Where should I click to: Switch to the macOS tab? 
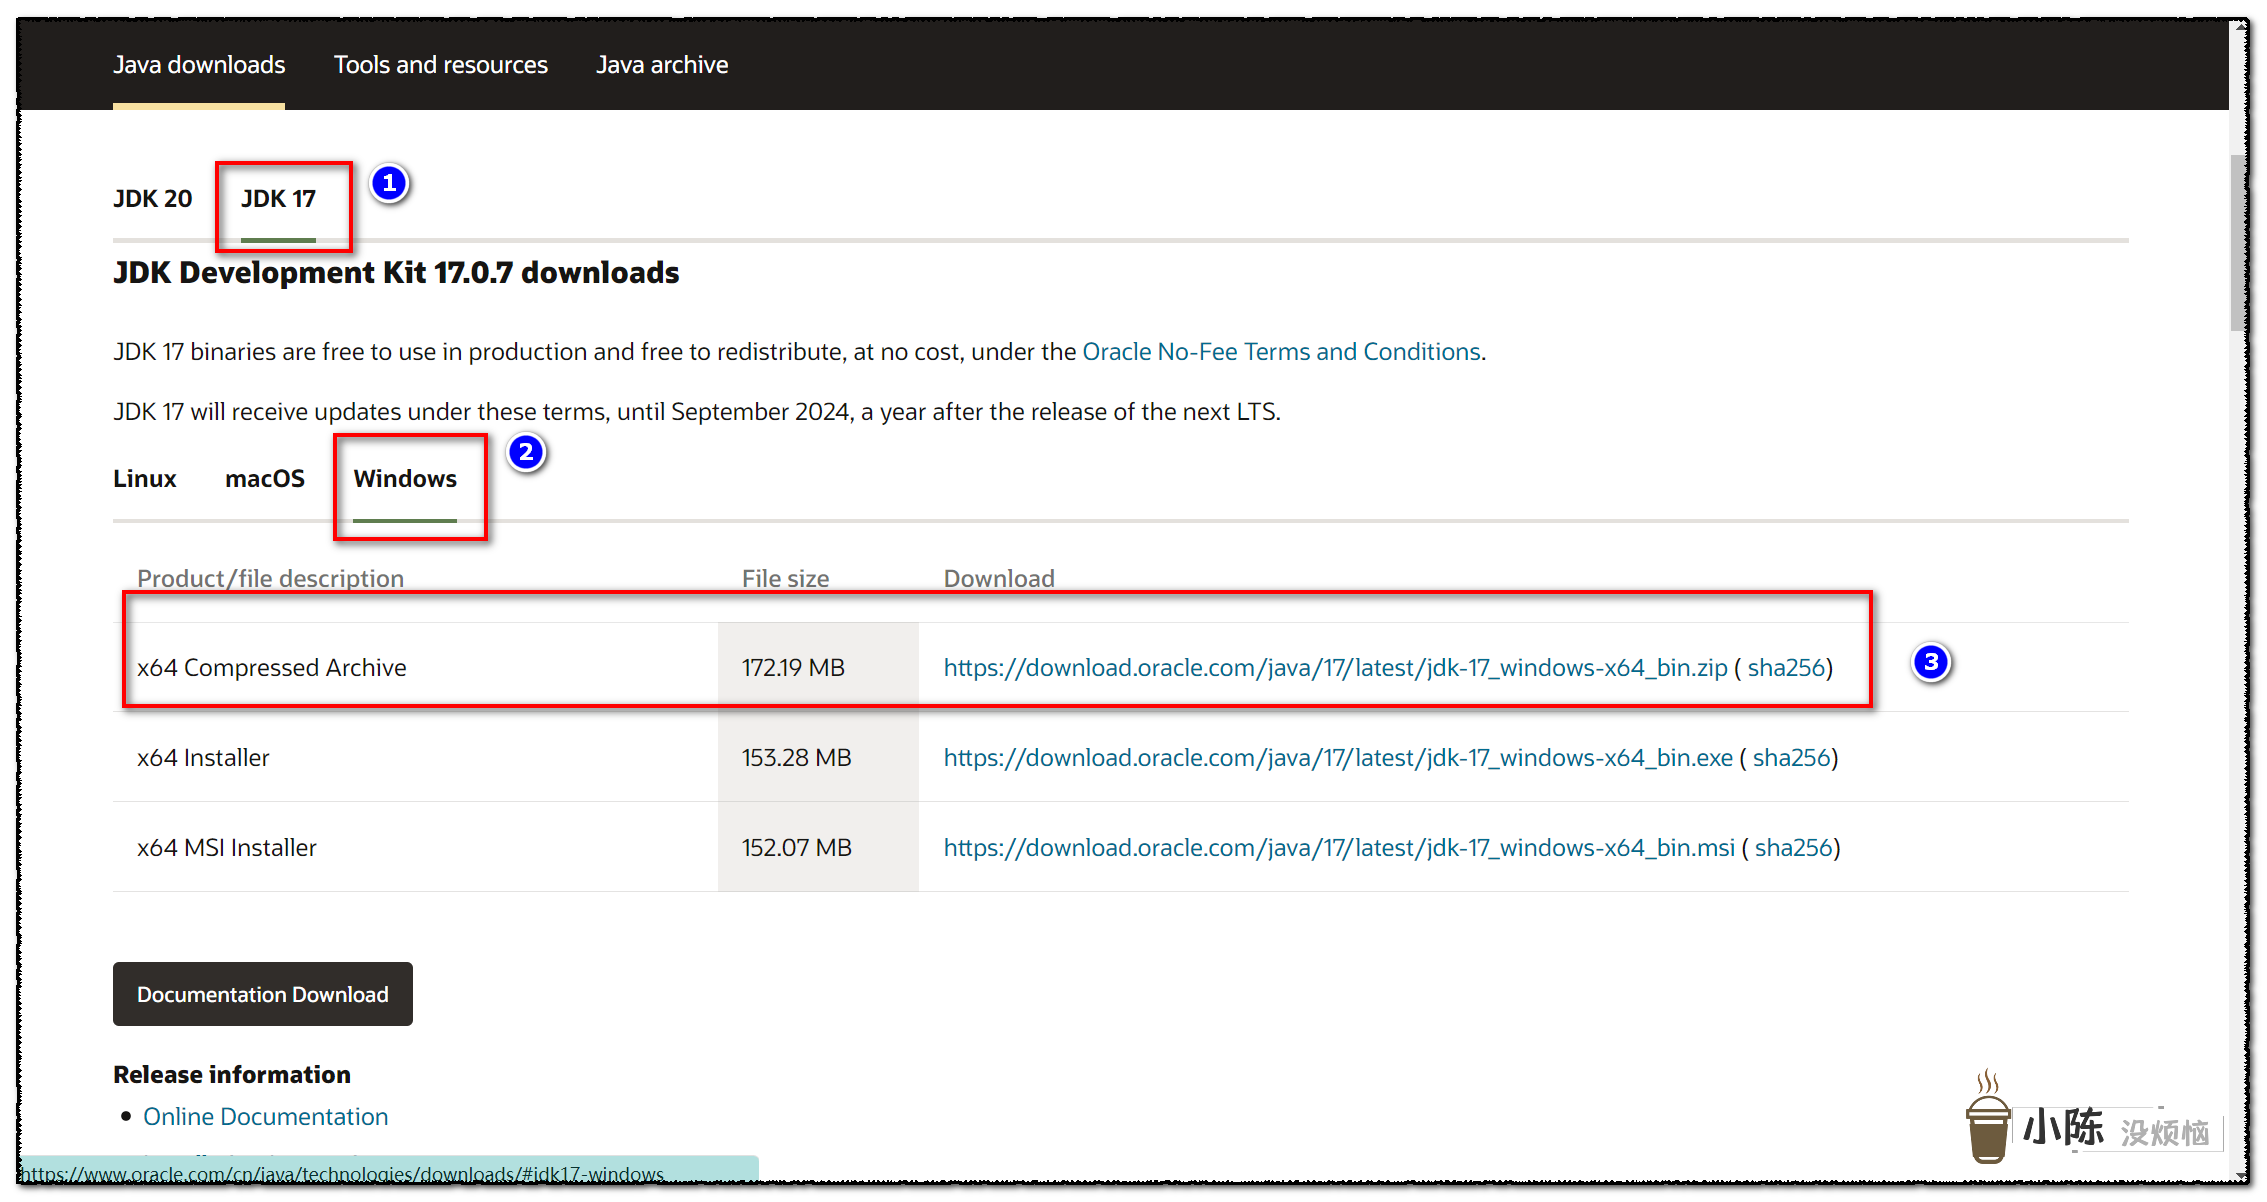tap(264, 479)
